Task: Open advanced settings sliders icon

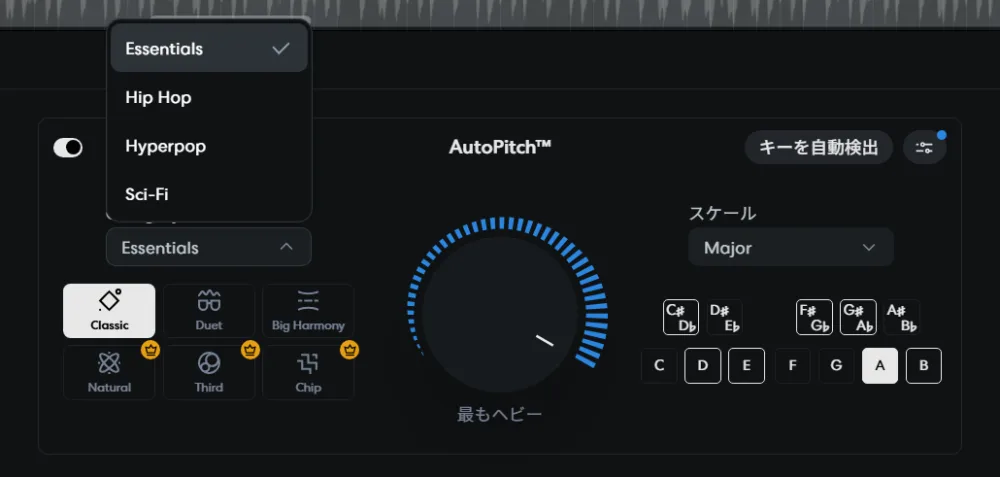Action: 924,148
